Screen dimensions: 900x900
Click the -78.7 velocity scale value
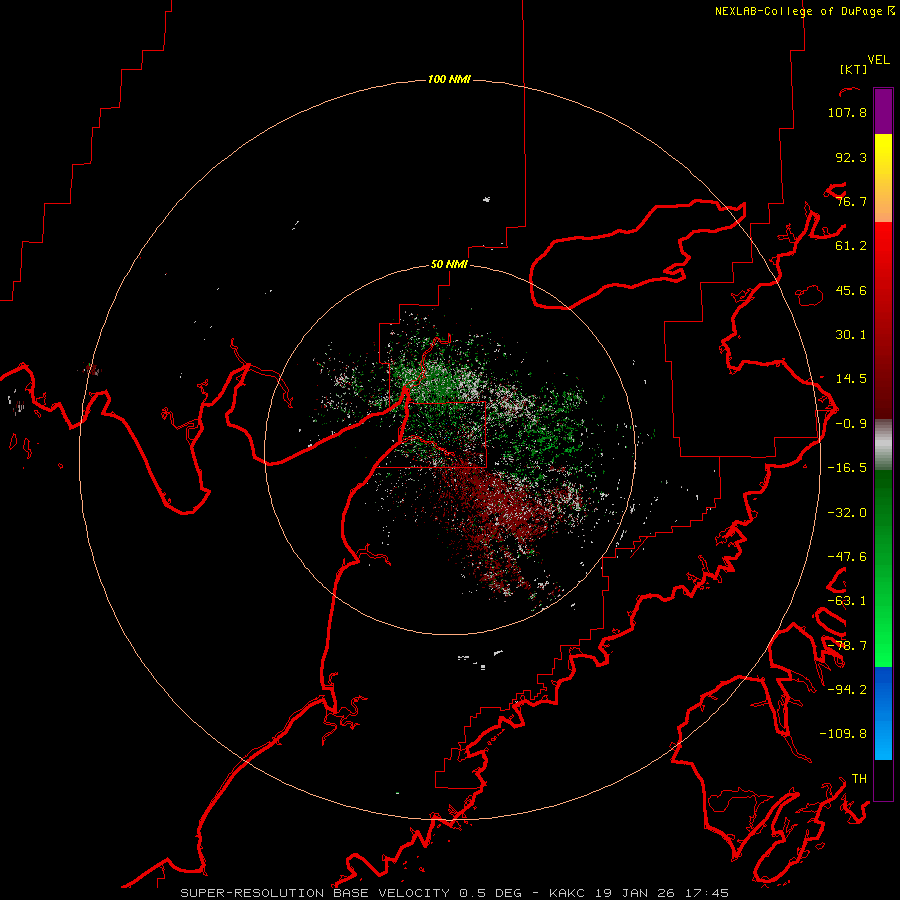[x=847, y=646]
